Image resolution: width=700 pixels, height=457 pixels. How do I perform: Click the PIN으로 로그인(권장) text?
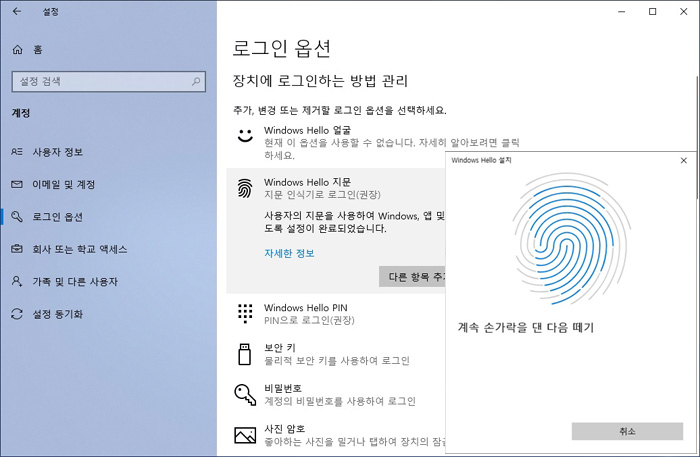(309, 320)
